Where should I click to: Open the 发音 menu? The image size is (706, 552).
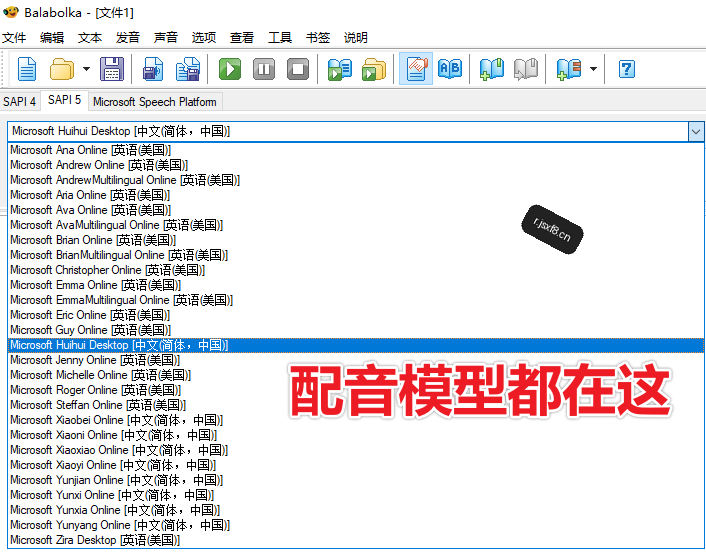pyautogui.click(x=127, y=37)
